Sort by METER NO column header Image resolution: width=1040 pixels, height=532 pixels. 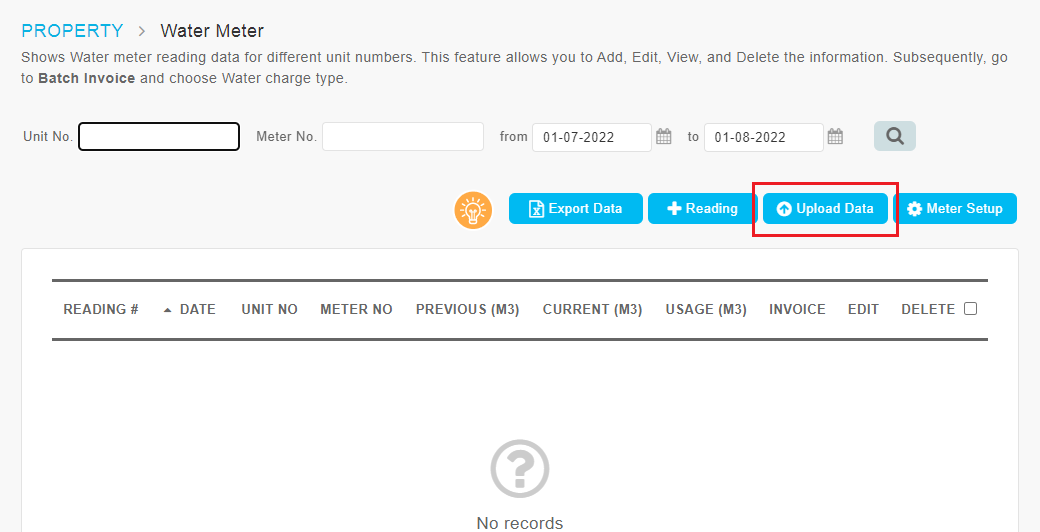(x=356, y=309)
